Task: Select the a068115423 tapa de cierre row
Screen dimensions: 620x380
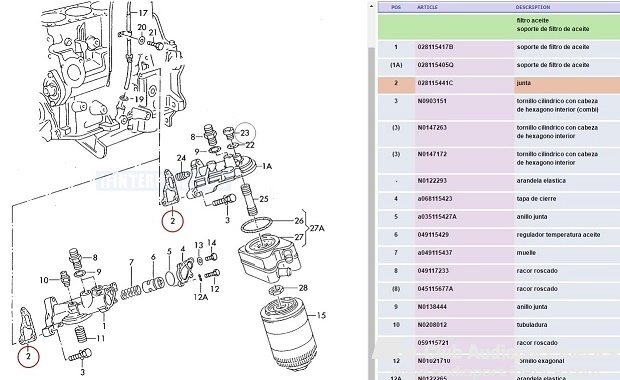Action: click(499, 199)
